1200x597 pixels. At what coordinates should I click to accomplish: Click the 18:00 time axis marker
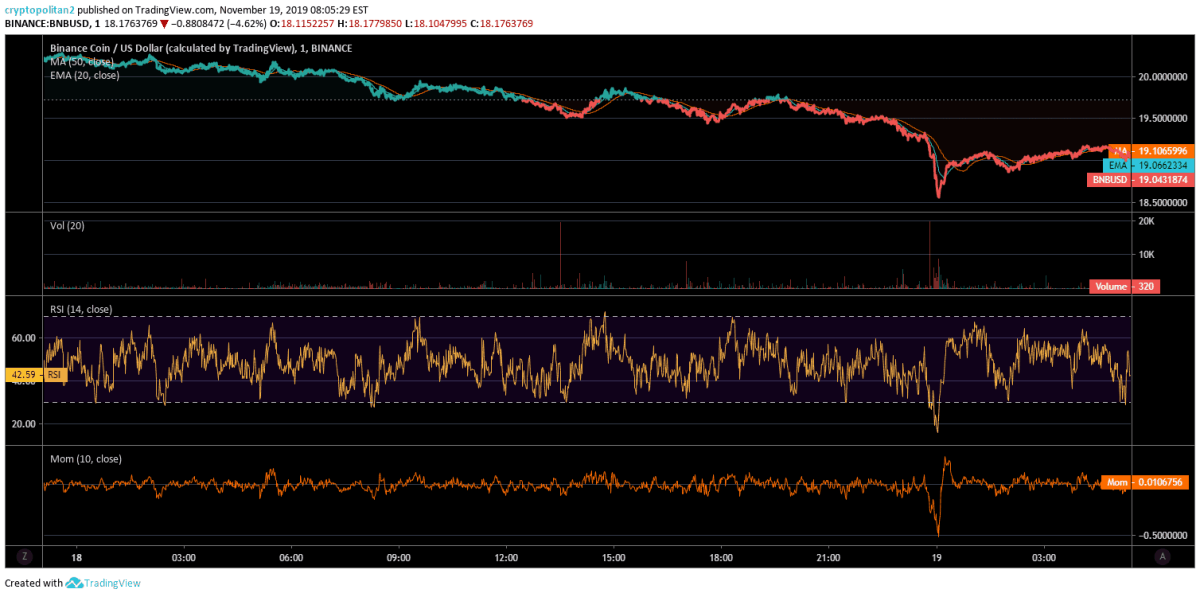pyautogui.click(x=721, y=557)
